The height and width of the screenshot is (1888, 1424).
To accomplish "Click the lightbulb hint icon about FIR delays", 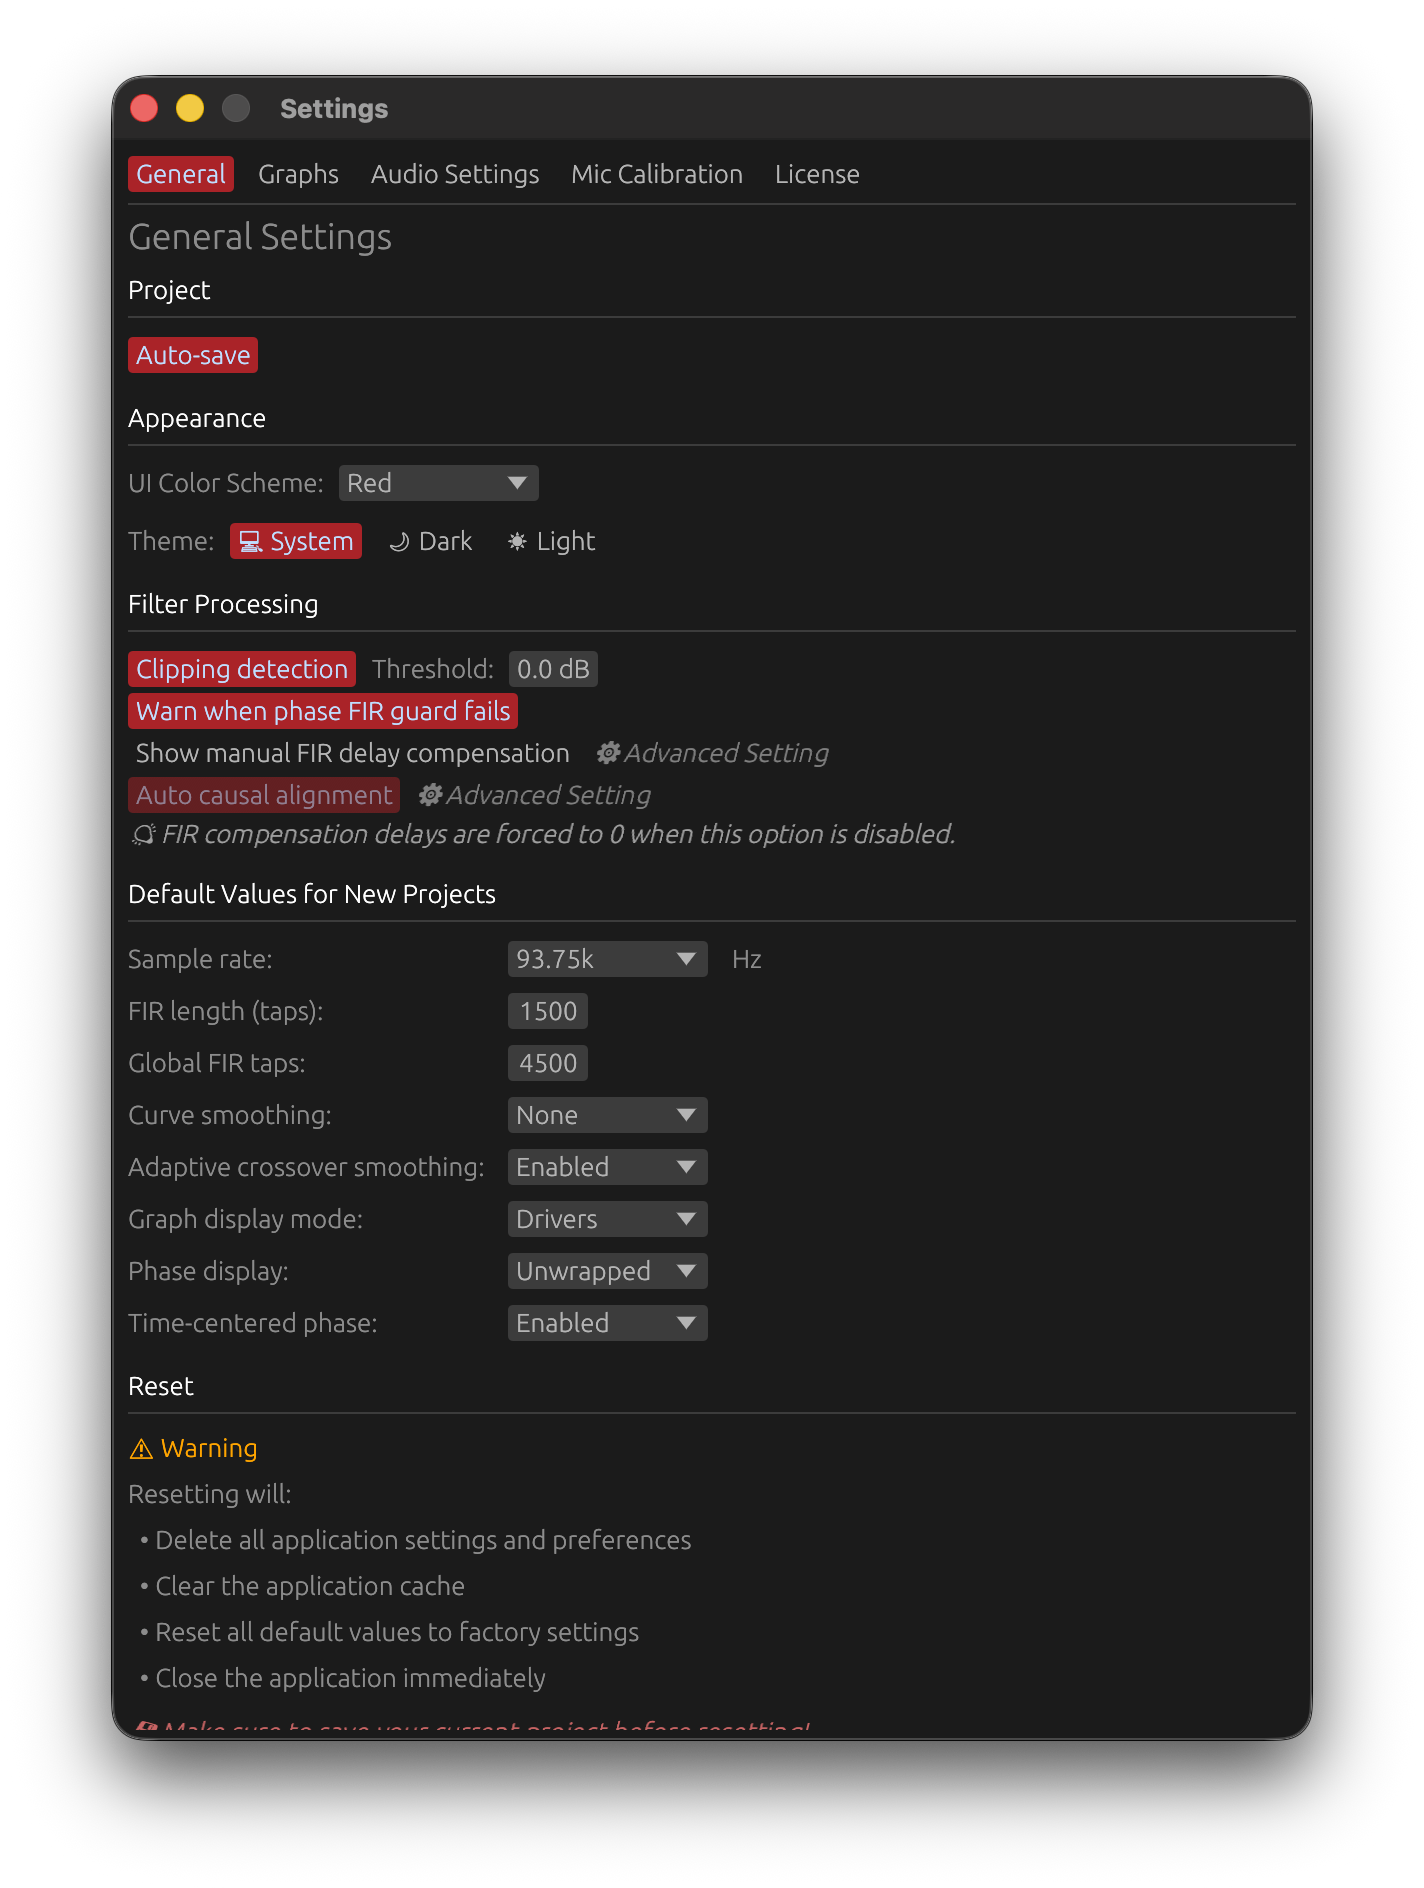I will point(144,834).
